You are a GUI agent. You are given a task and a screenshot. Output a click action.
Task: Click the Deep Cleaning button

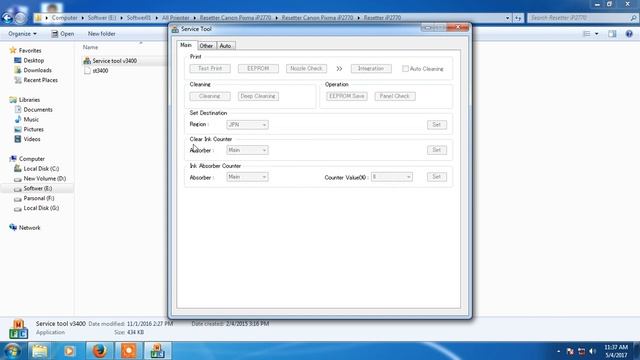coord(258,96)
